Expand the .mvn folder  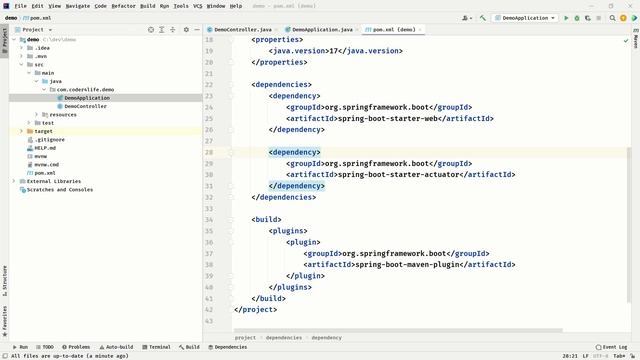click(21, 56)
